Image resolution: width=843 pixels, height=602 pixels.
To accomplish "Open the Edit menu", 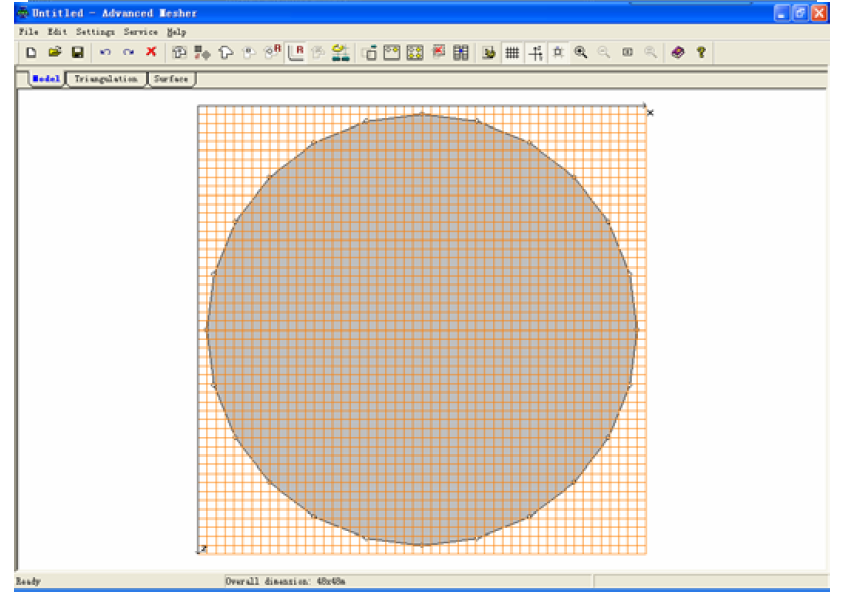I will pyautogui.click(x=56, y=32).
